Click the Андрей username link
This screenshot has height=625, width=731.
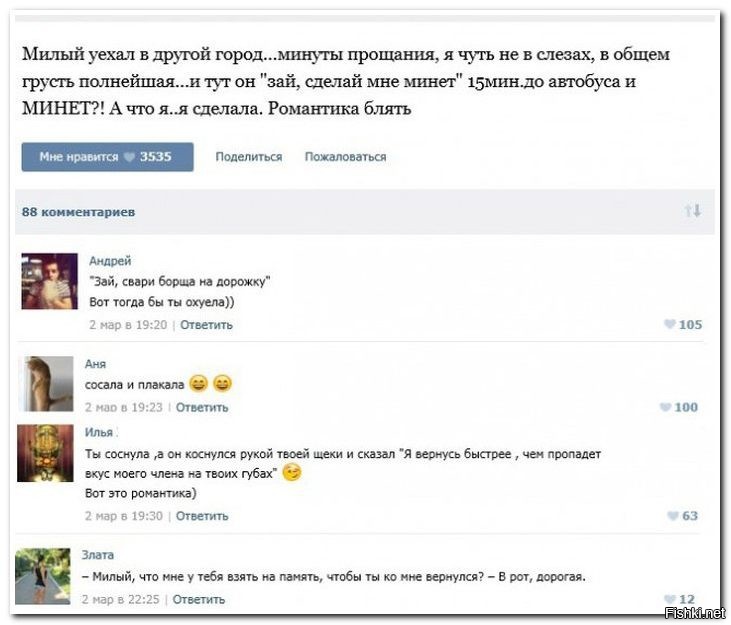point(110,261)
